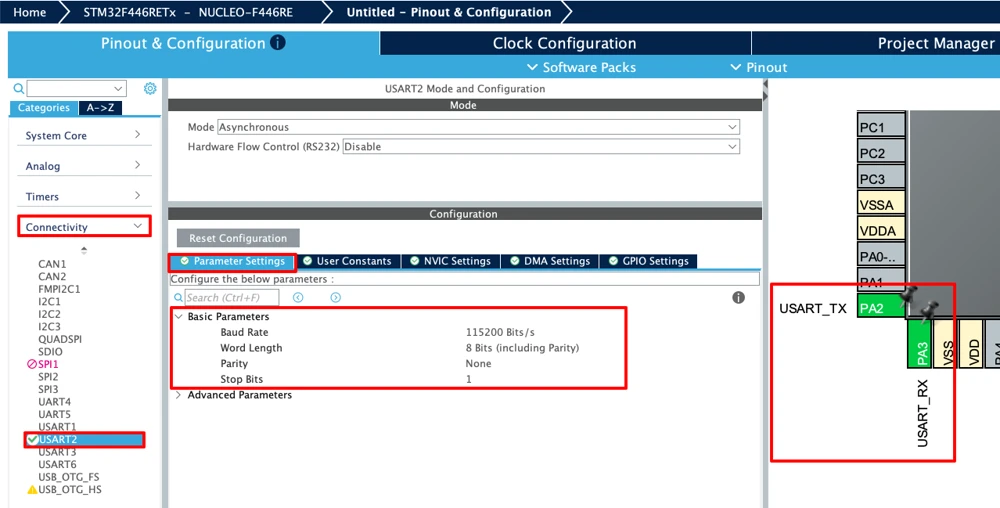Select the Pinout & Configuration tab
The height and width of the screenshot is (508, 1000).
coord(193,43)
